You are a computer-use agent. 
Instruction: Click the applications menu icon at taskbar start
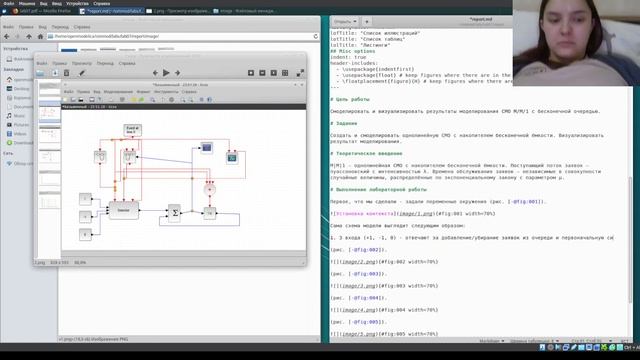click(x=4, y=11)
